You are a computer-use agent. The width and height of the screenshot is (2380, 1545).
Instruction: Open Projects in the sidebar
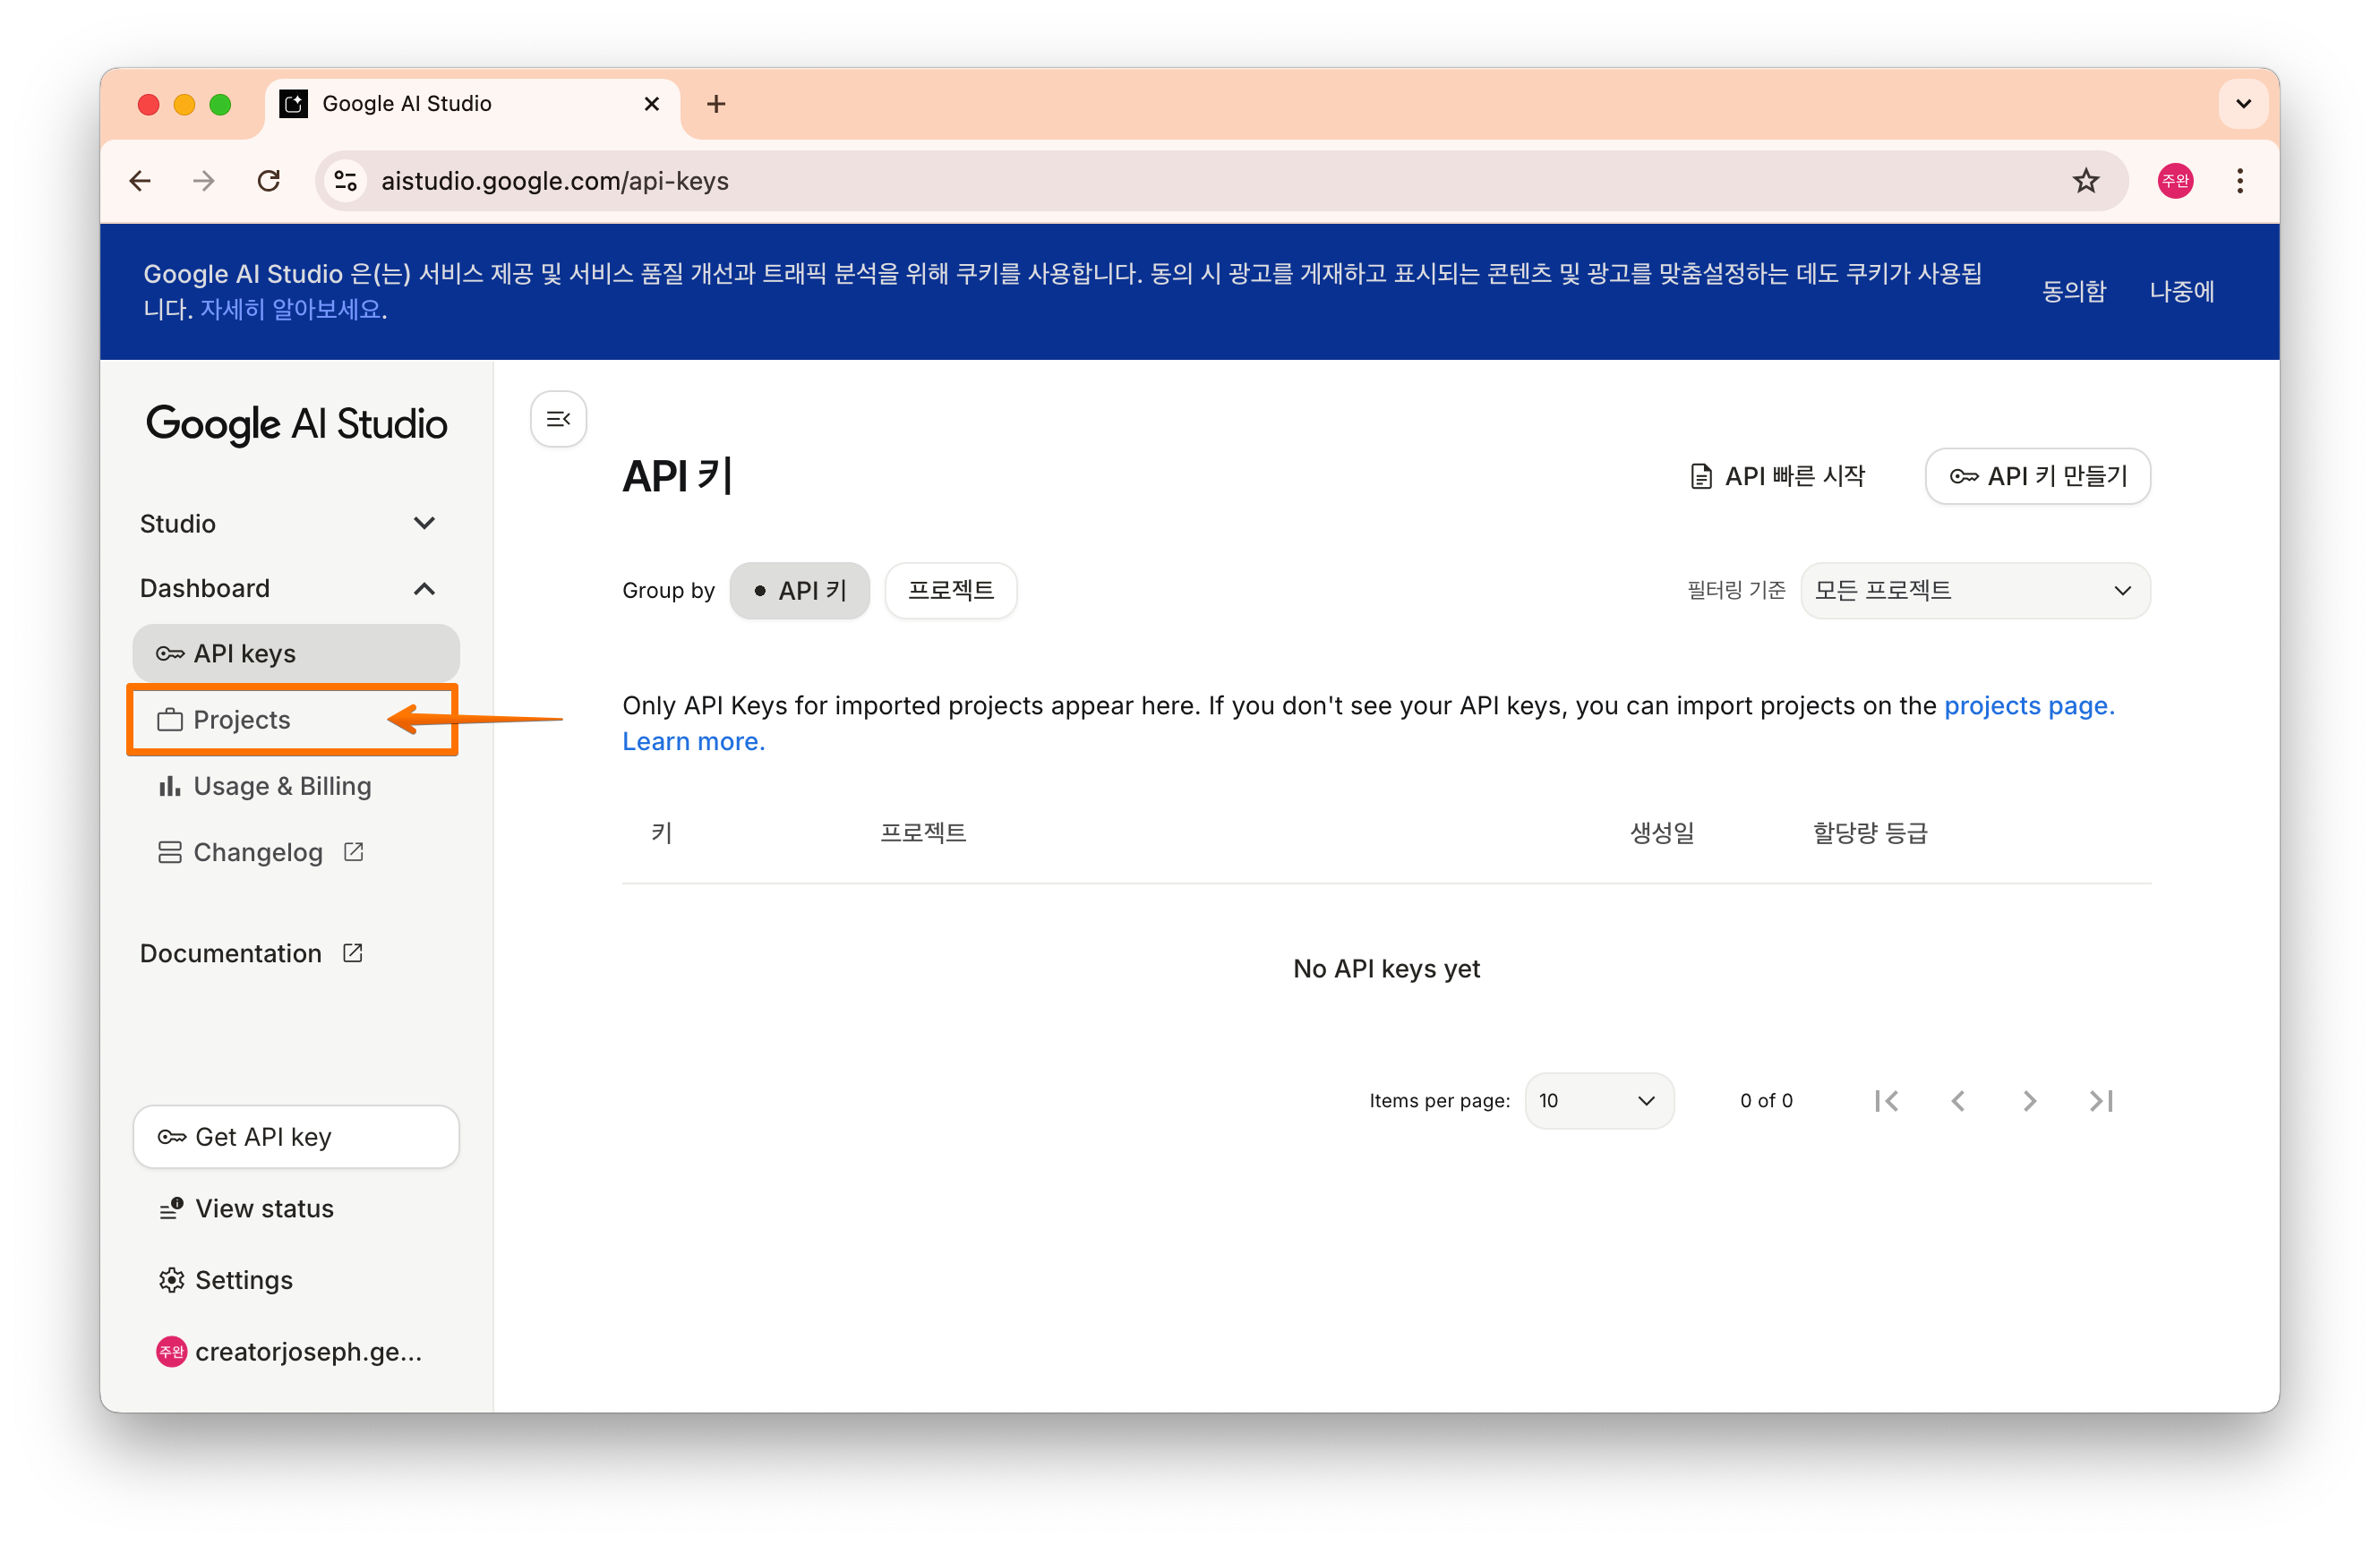coord(242,720)
